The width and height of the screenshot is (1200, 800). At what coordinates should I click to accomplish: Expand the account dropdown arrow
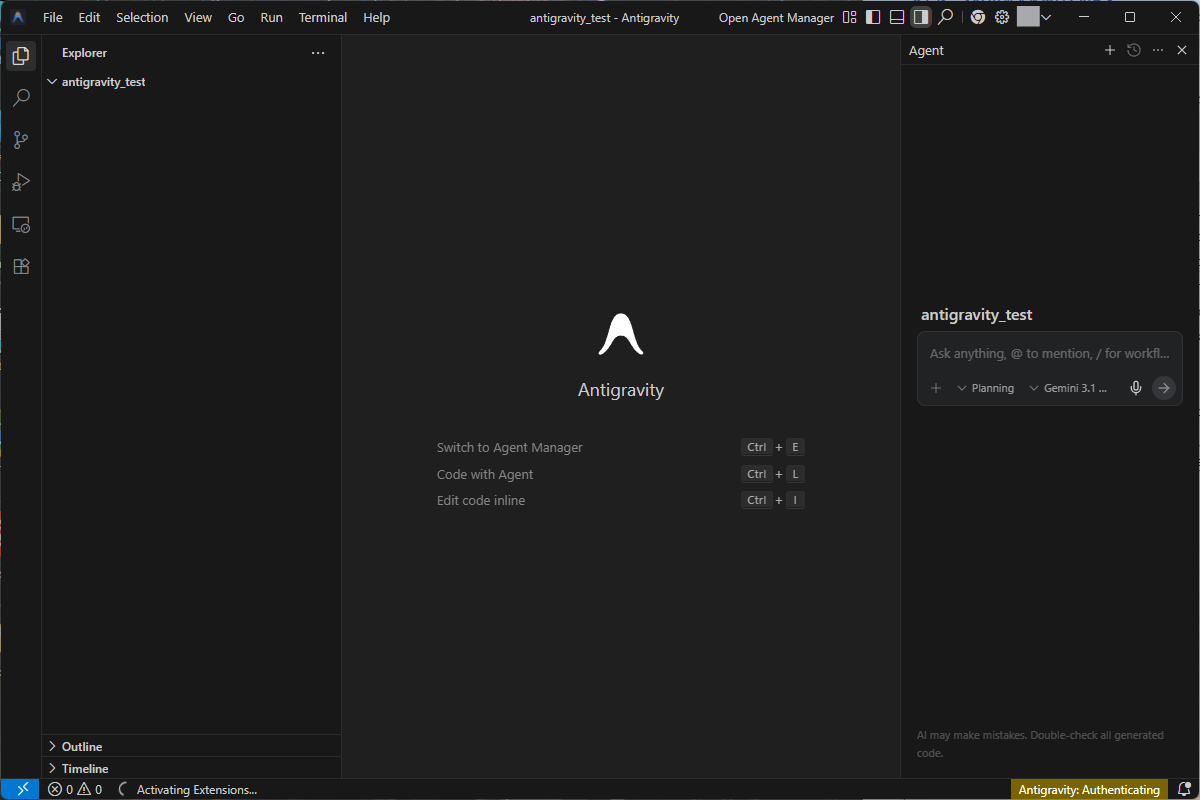1046,17
